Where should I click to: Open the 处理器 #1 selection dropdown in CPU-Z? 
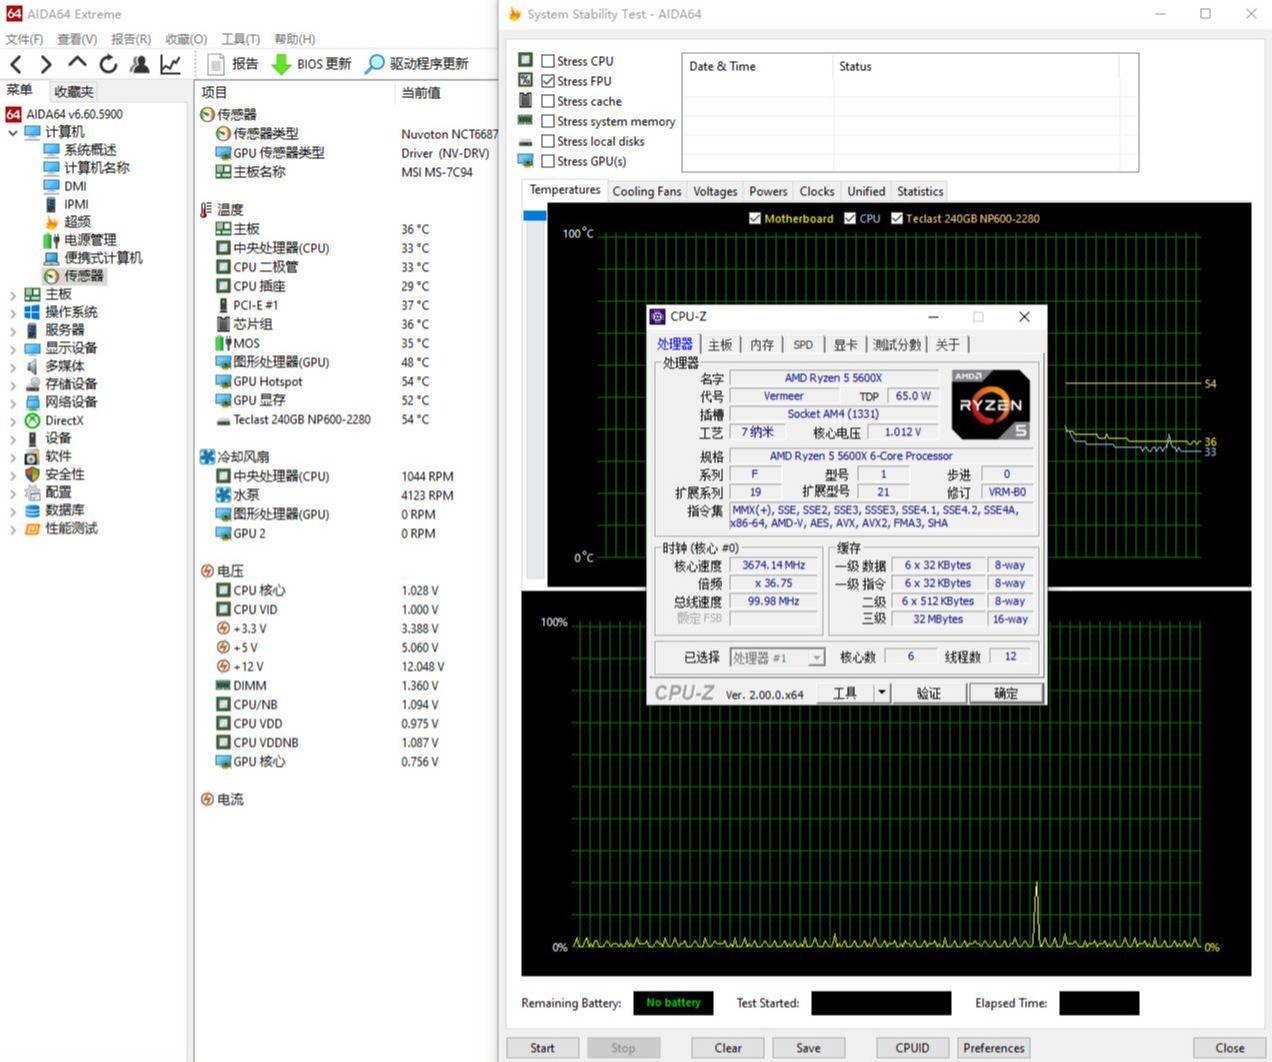coord(817,657)
